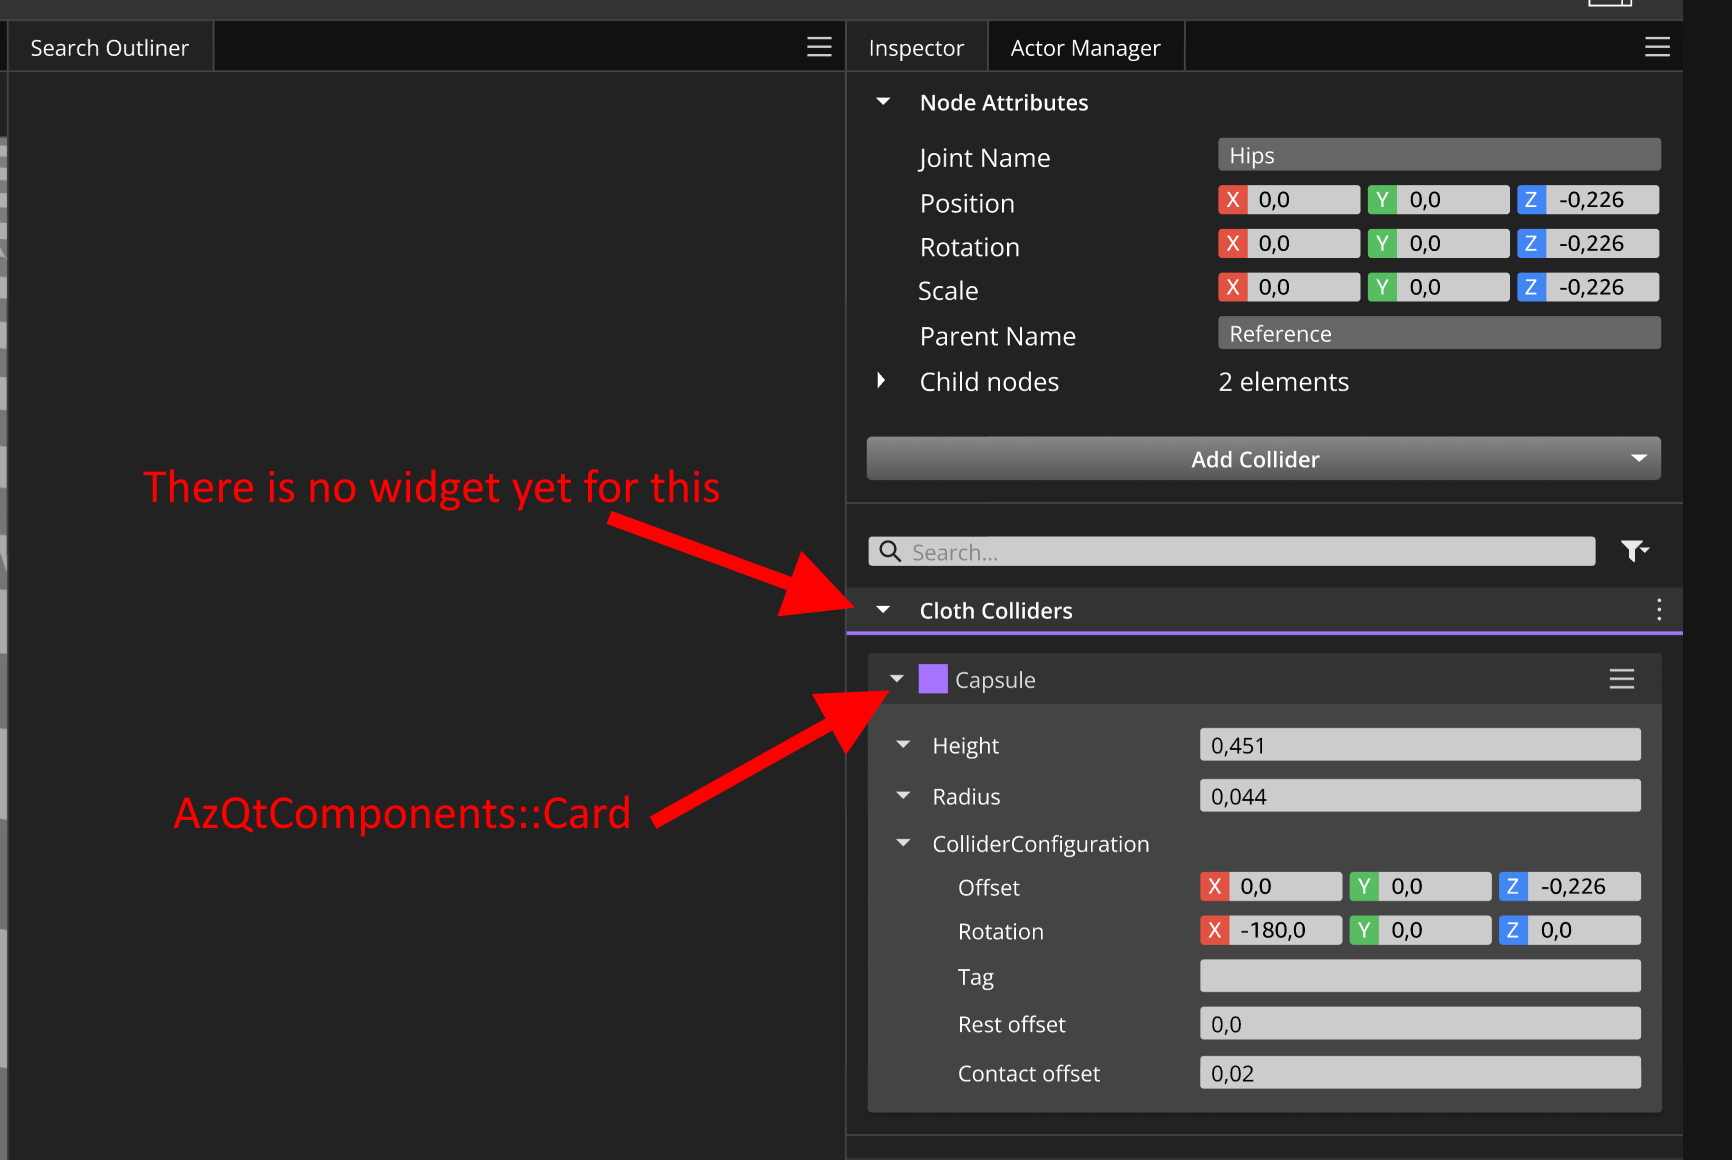Open the Add Collider dropdown arrow
The height and width of the screenshot is (1160, 1732).
[1638, 458]
